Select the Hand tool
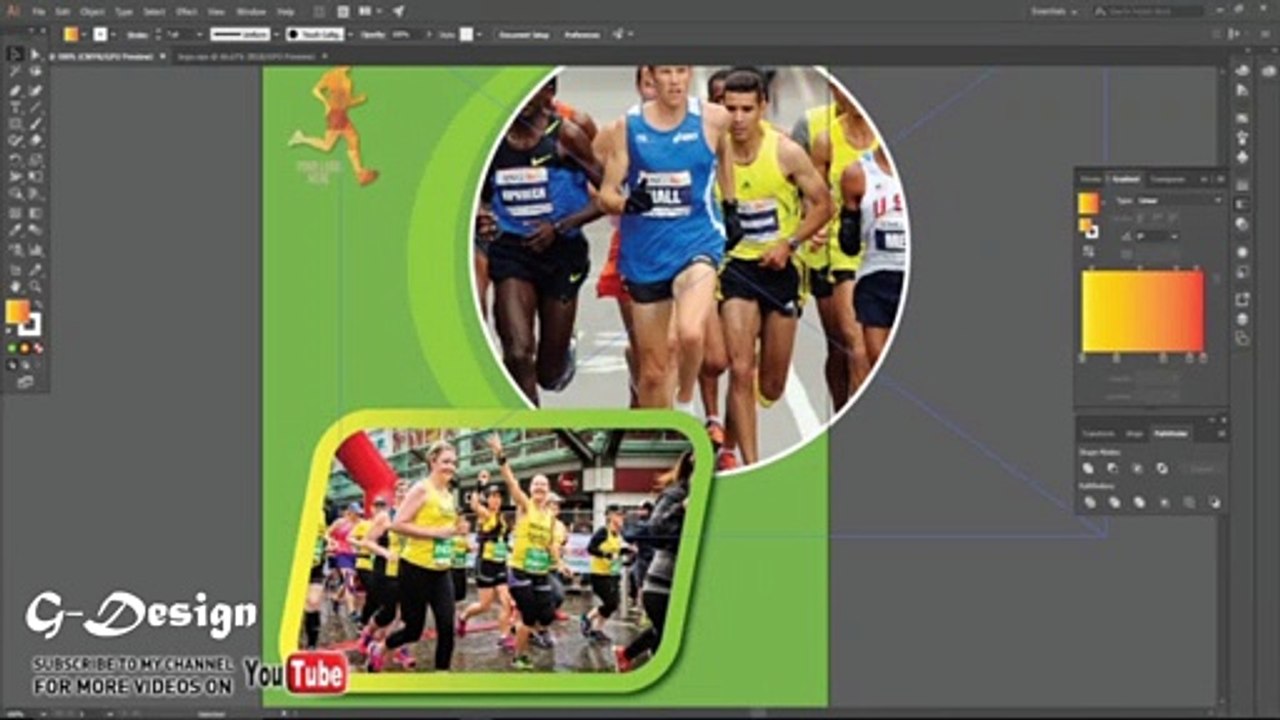Viewport: 1280px width, 720px height. point(16,286)
